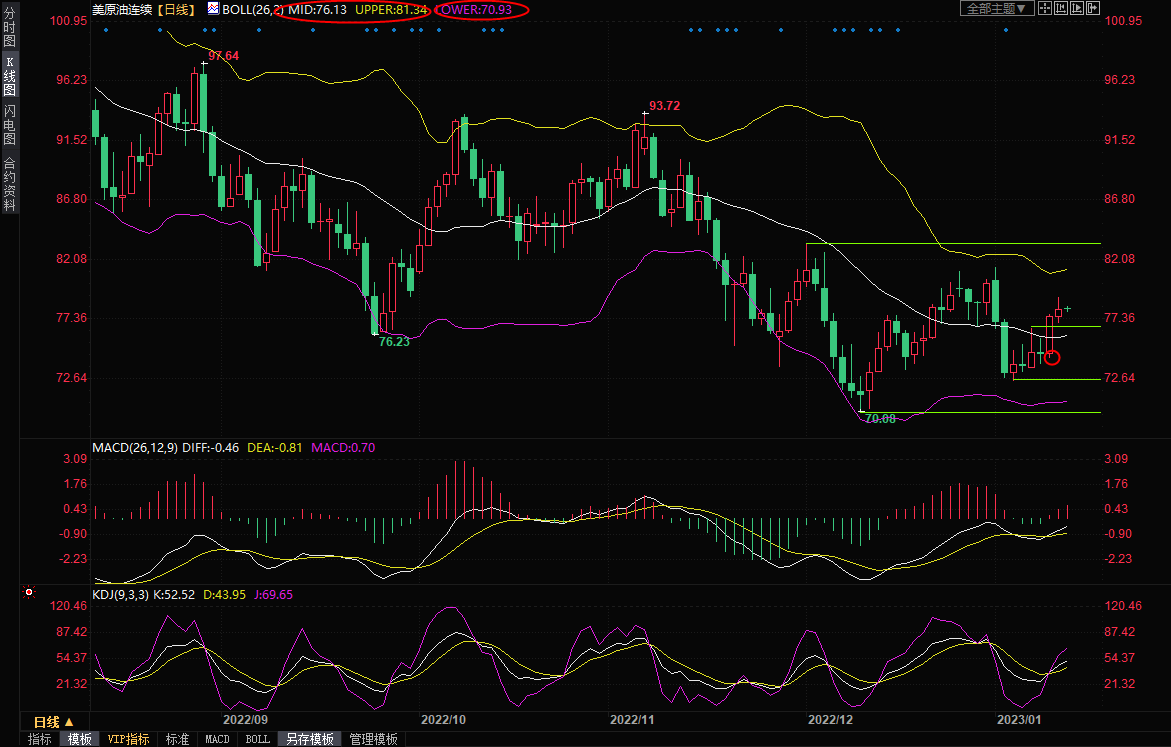Open the 全部主题 dropdown
Image resolution: width=1171 pixels, height=747 pixels.
(x=997, y=9)
